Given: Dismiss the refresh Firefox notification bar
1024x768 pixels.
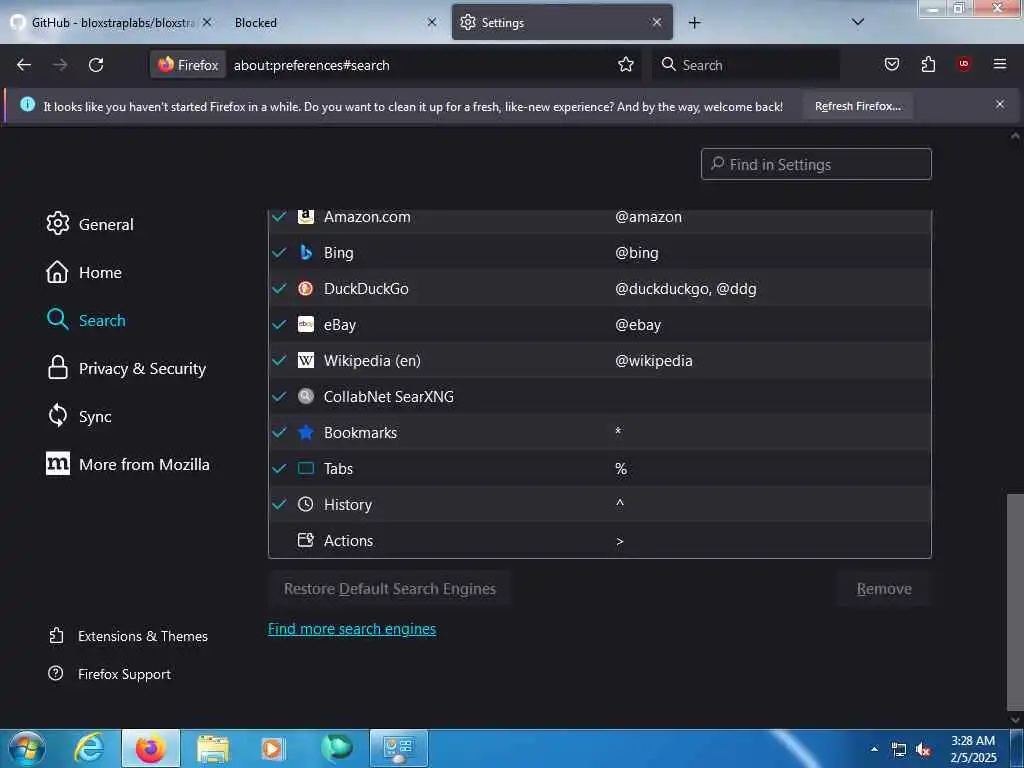Looking at the screenshot, I should tap(1000, 104).
